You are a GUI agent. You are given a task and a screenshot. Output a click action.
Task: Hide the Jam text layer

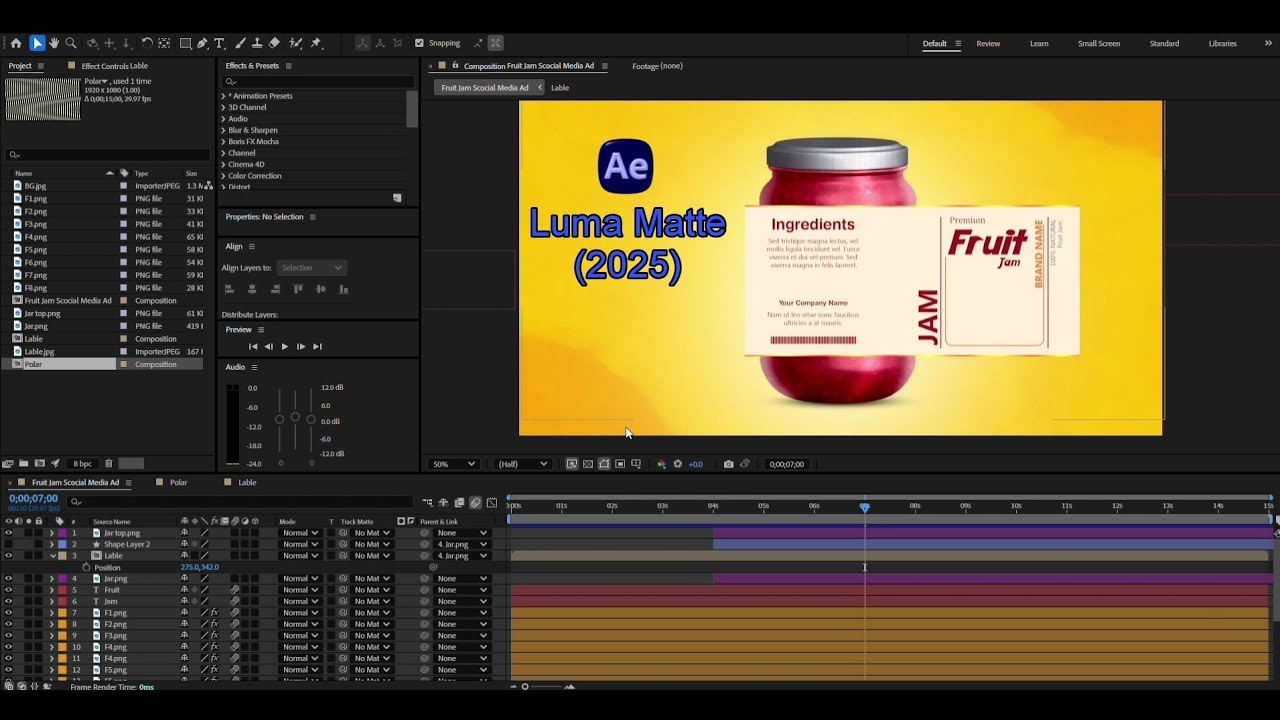point(8,601)
